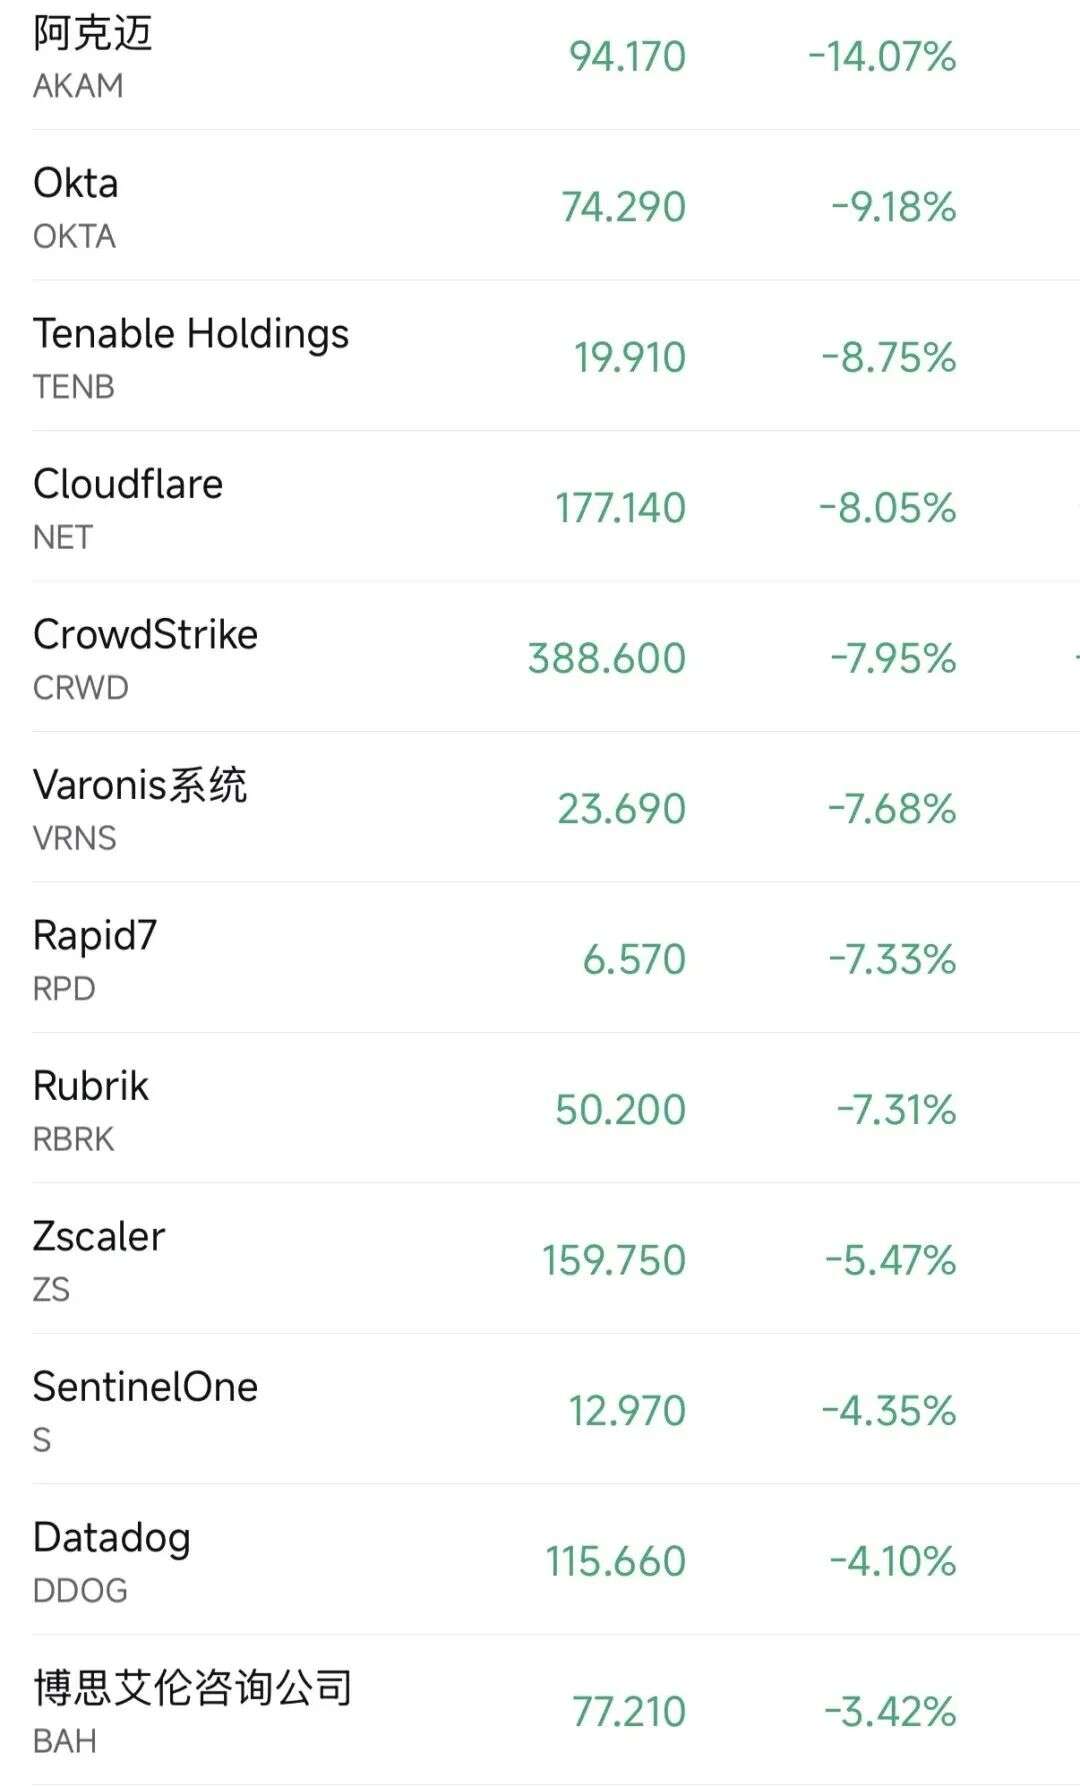Tap the Cloudflare price 177.140
Screen dimensions: 1080x1787
[620, 508]
